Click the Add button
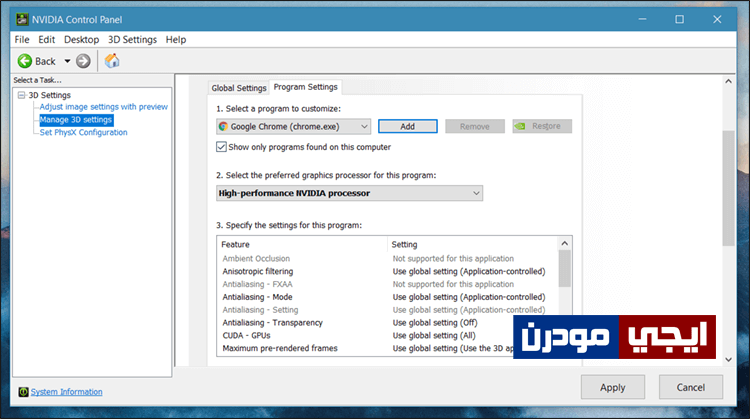750x419 pixels. (408, 126)
